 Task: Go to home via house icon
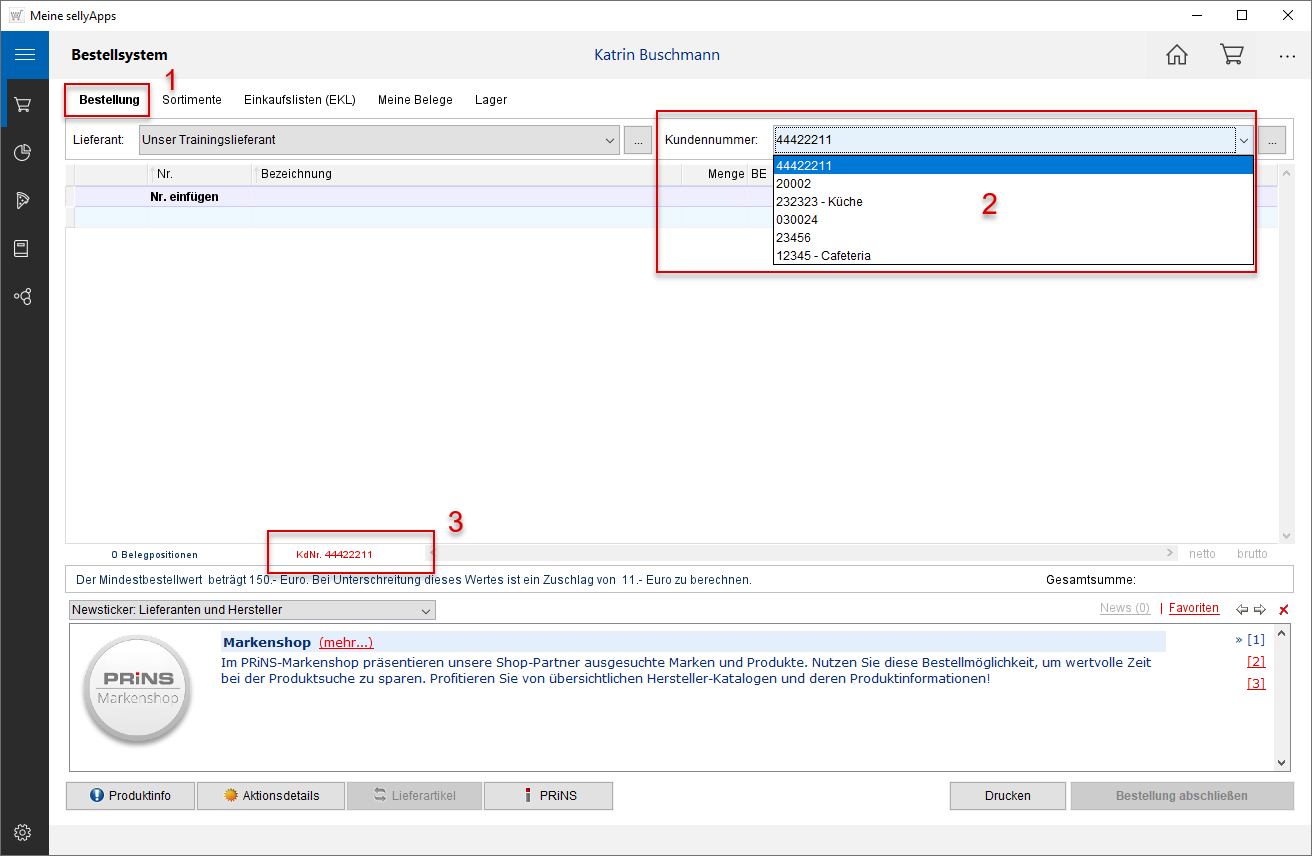click(1177, 55)
